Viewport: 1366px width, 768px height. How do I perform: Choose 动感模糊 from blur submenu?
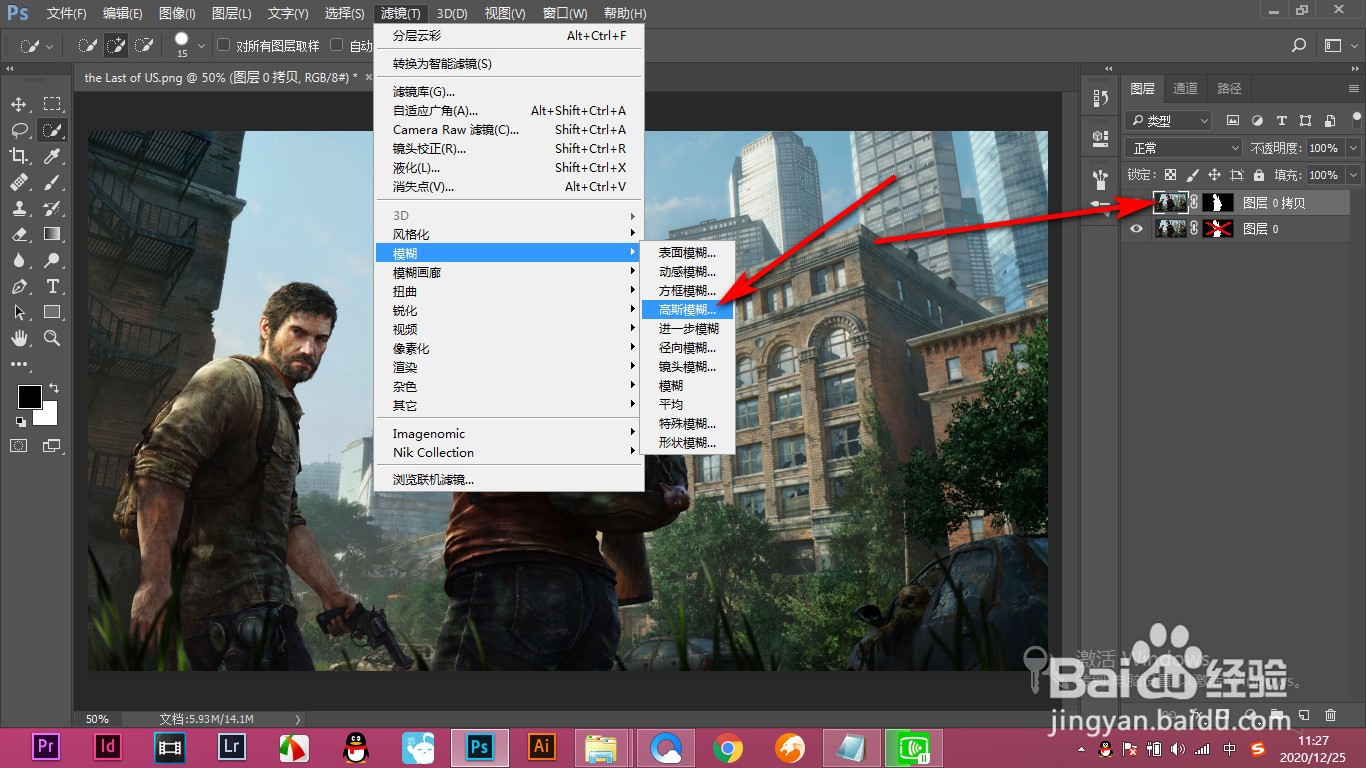click(688, 272)
